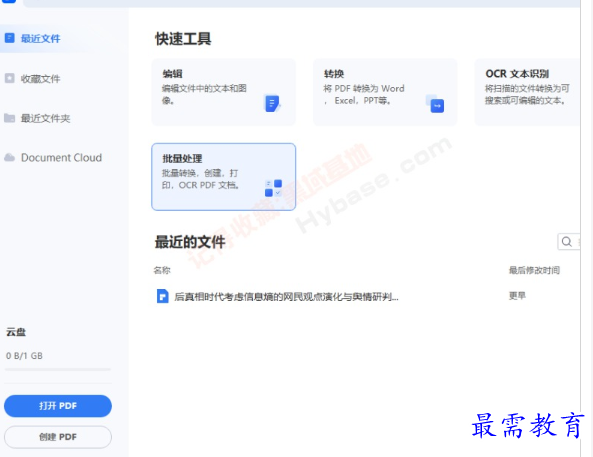Click the PDF file icon of the recent file row
Viewport: 593px width, 457px height.
[x=163, y=296]
